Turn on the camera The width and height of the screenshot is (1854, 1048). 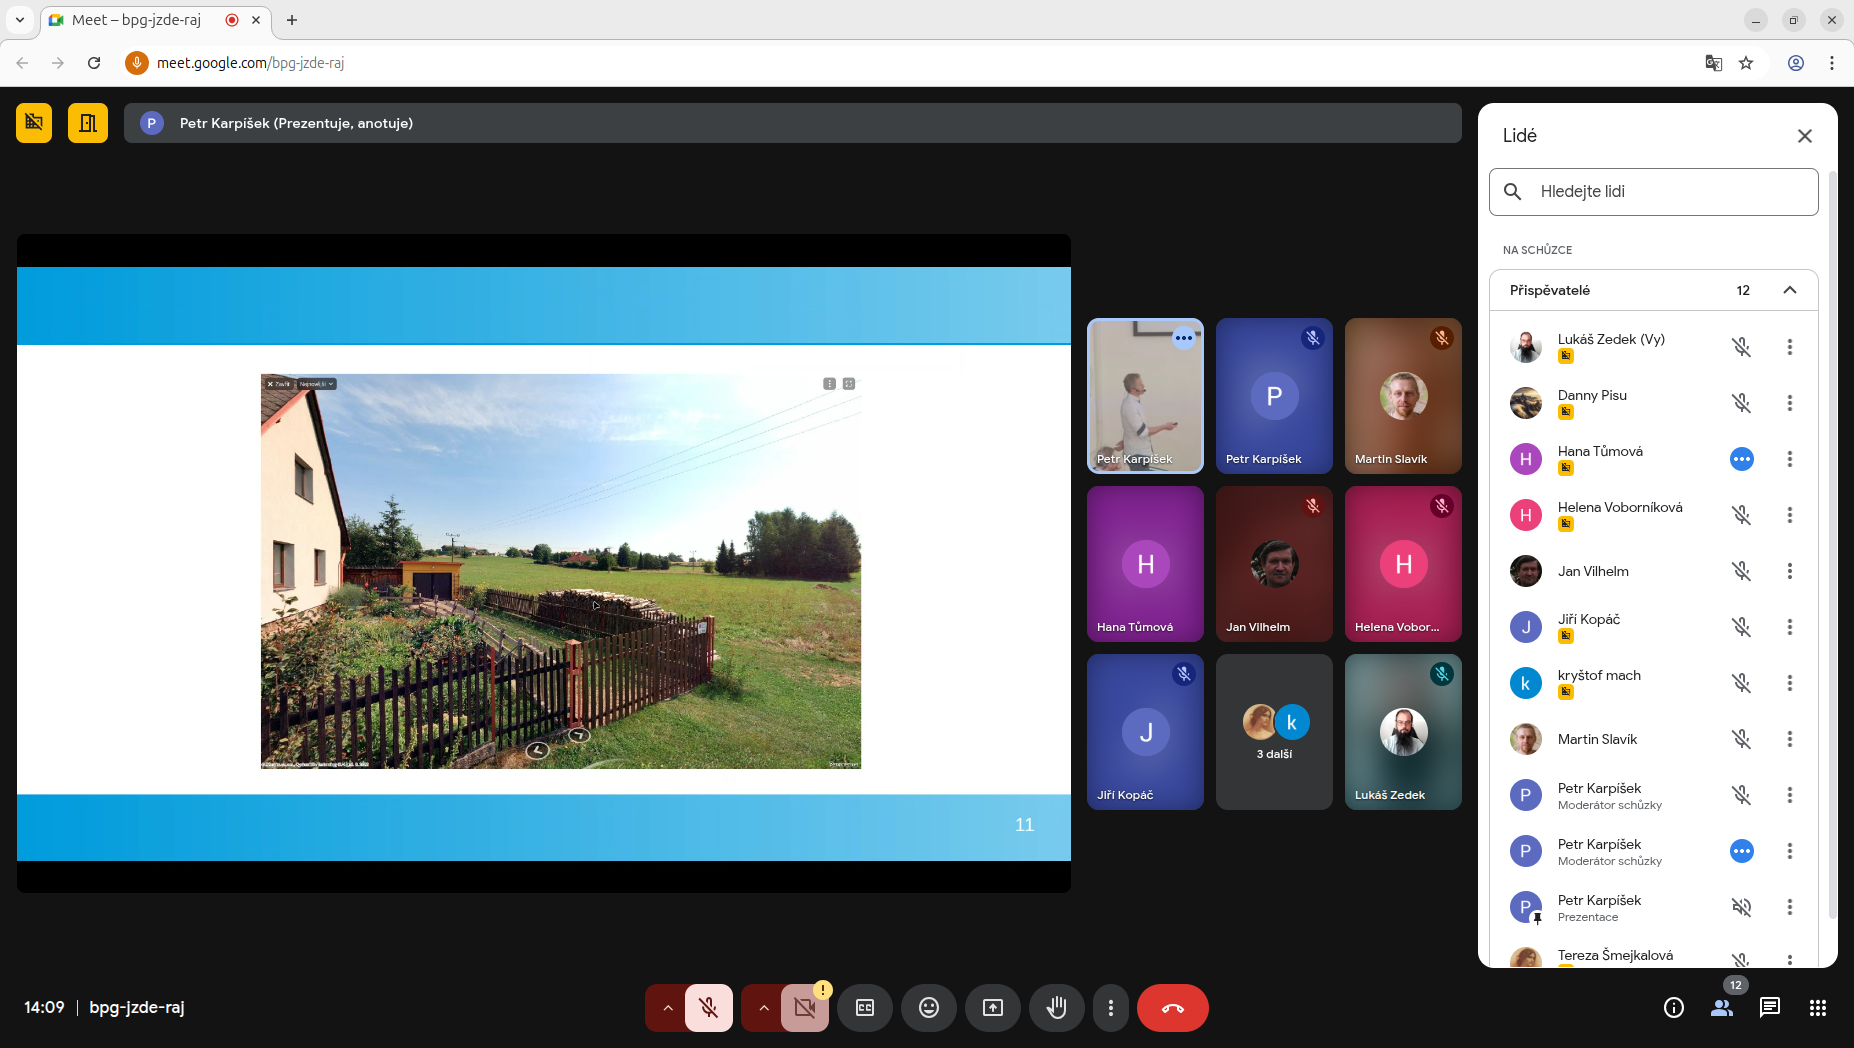[x=805, y=1008]
